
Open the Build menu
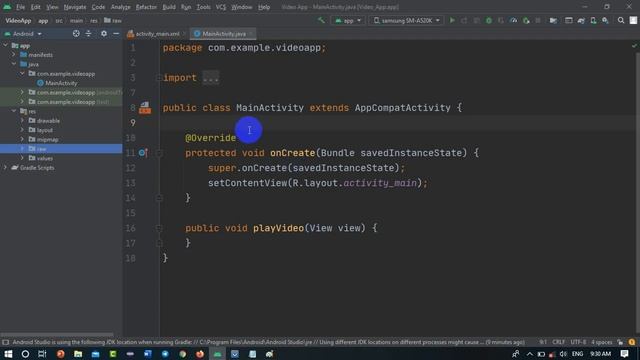169,7
